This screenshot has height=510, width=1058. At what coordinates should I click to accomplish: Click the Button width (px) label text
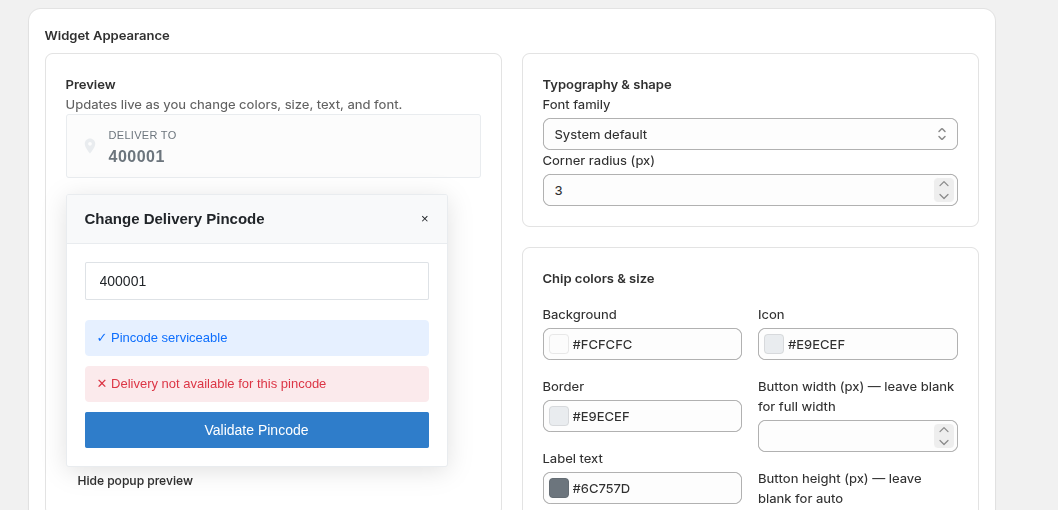tap(856, 397)
